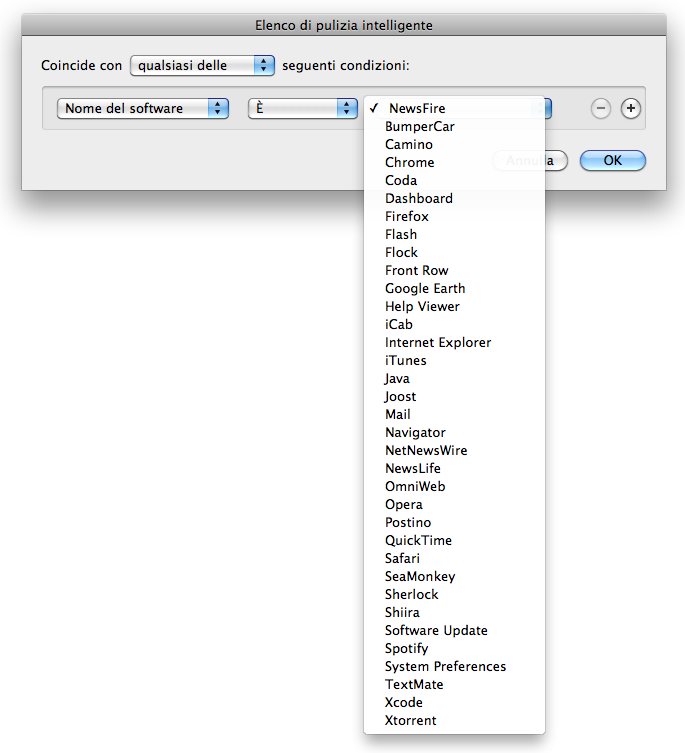Choose Sherlock from the list
685x753 pixels.
(454, 595)
